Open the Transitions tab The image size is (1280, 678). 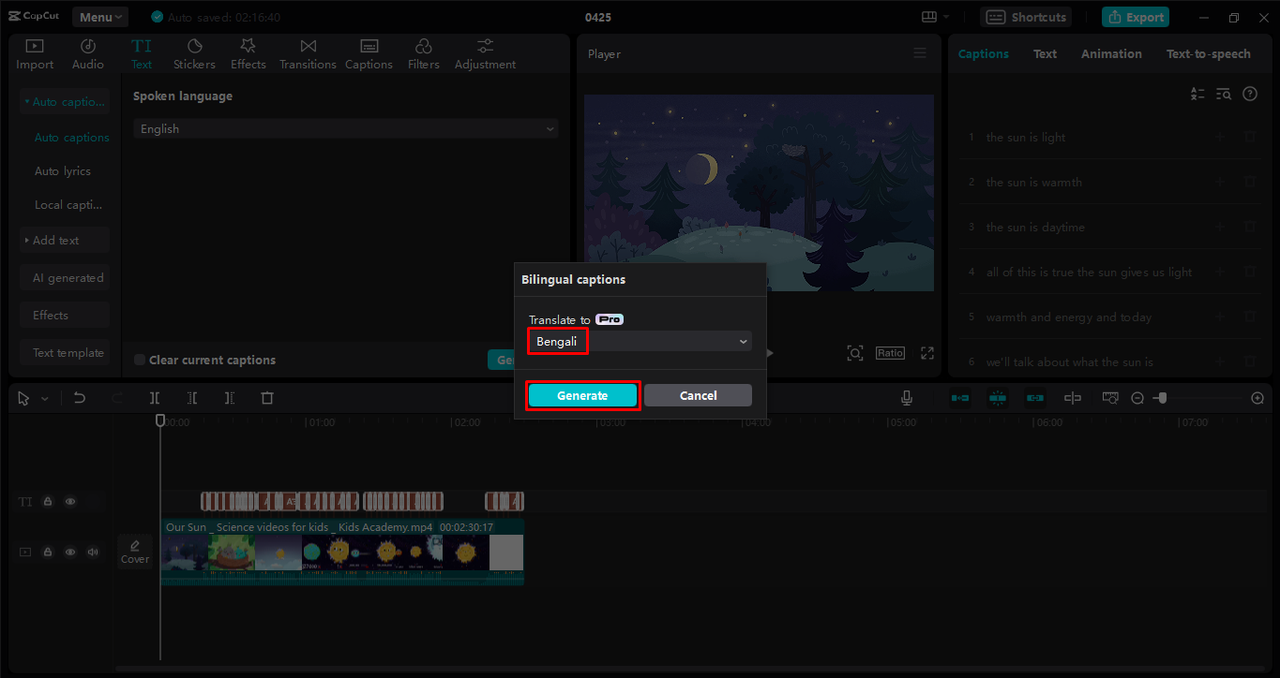click(308, 54)
